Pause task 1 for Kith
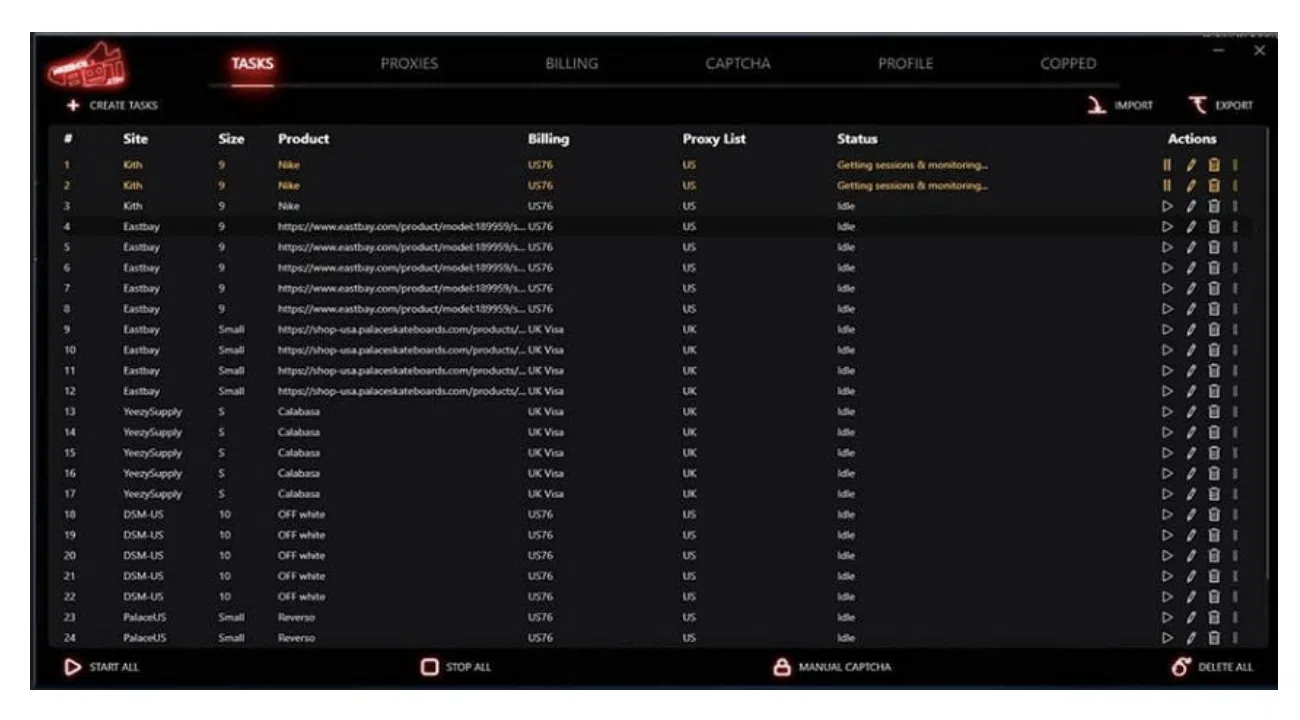The height and width of the screenshot is (720, 1300). pyautogui.click(x=1166, y=165)
